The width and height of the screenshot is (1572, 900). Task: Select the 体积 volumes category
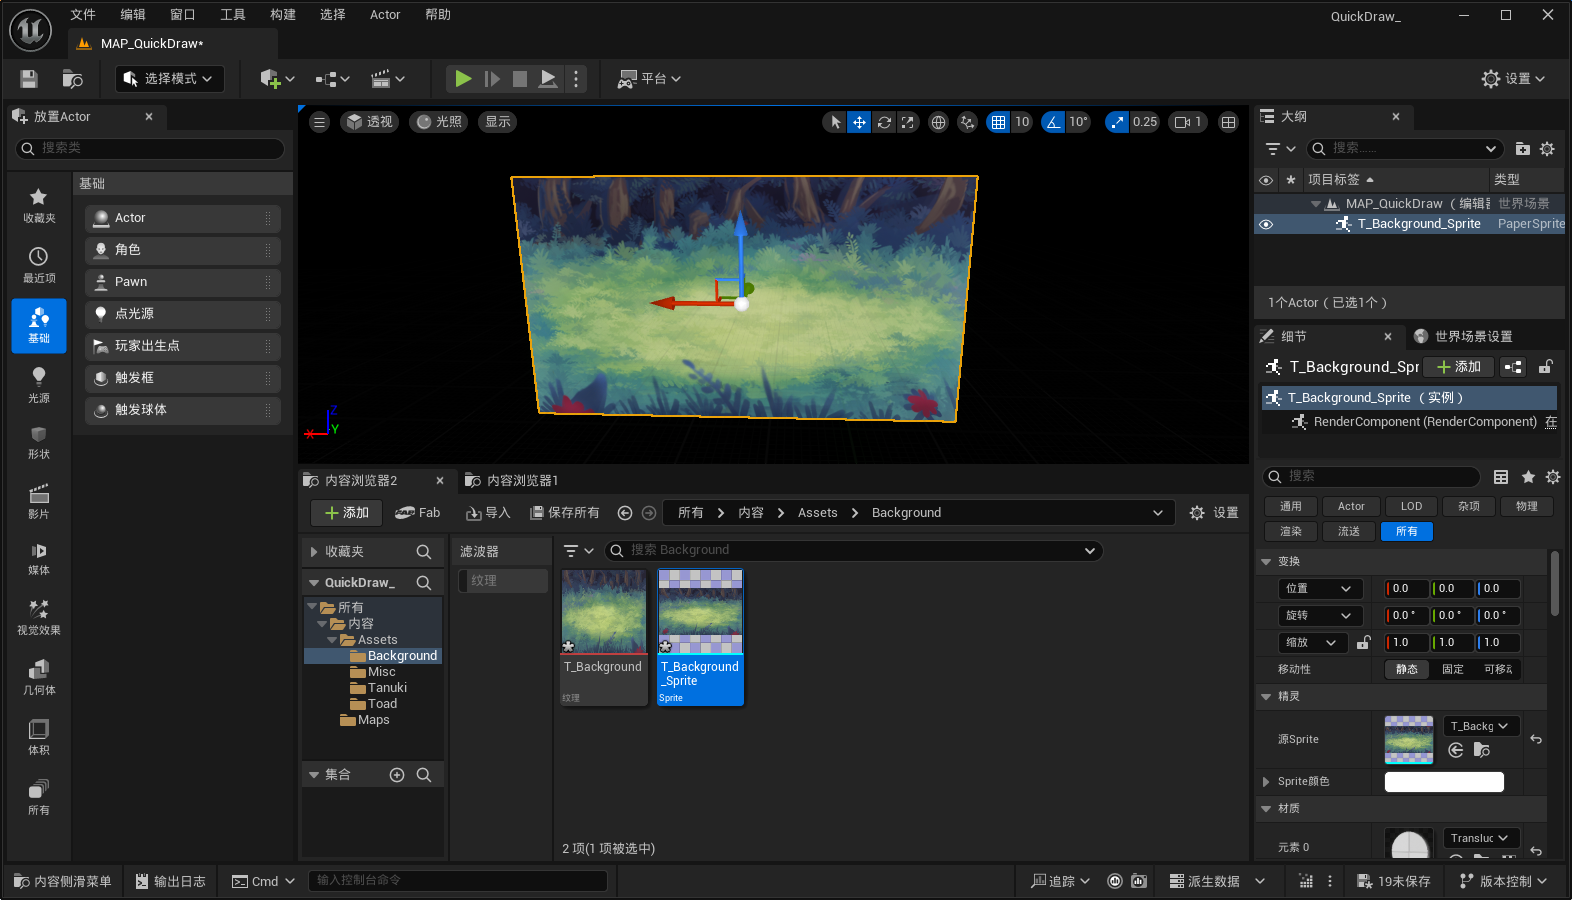pyautogui.click(x=39, y=738)
